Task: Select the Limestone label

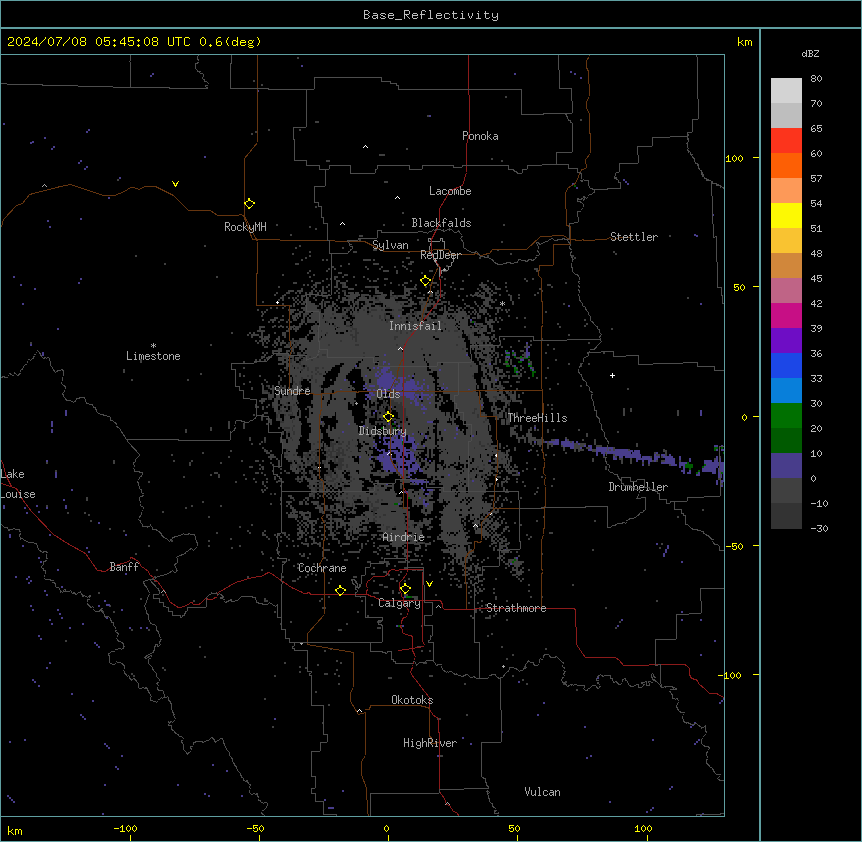Action: click(x=153, y=356)
